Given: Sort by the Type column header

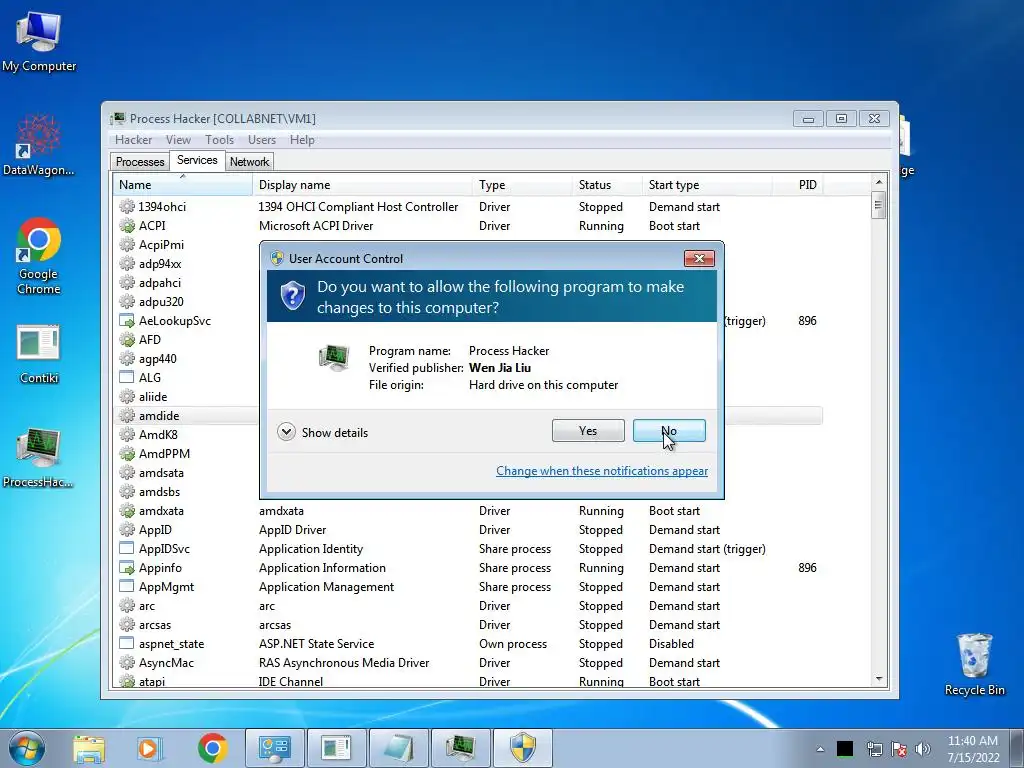Looking at the screenshot, I should [x=522, y=185].
